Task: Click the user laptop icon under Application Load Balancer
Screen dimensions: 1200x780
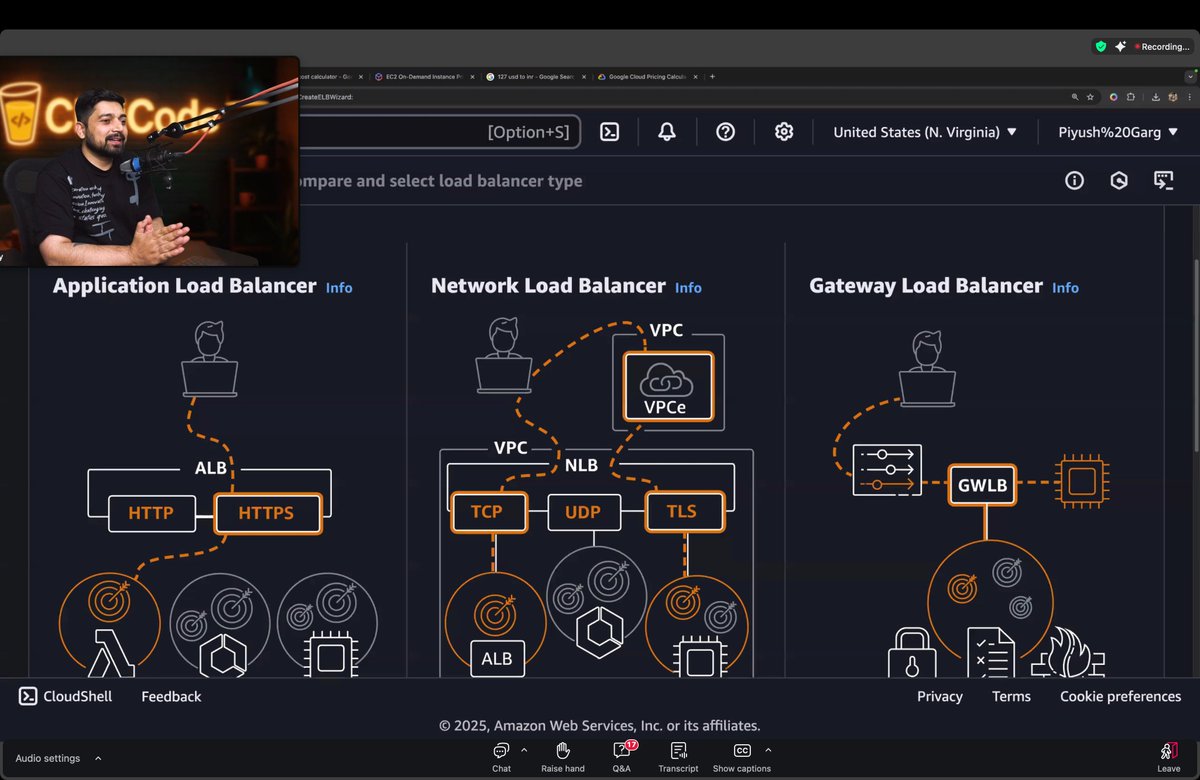Action: (x=210, y=357)
